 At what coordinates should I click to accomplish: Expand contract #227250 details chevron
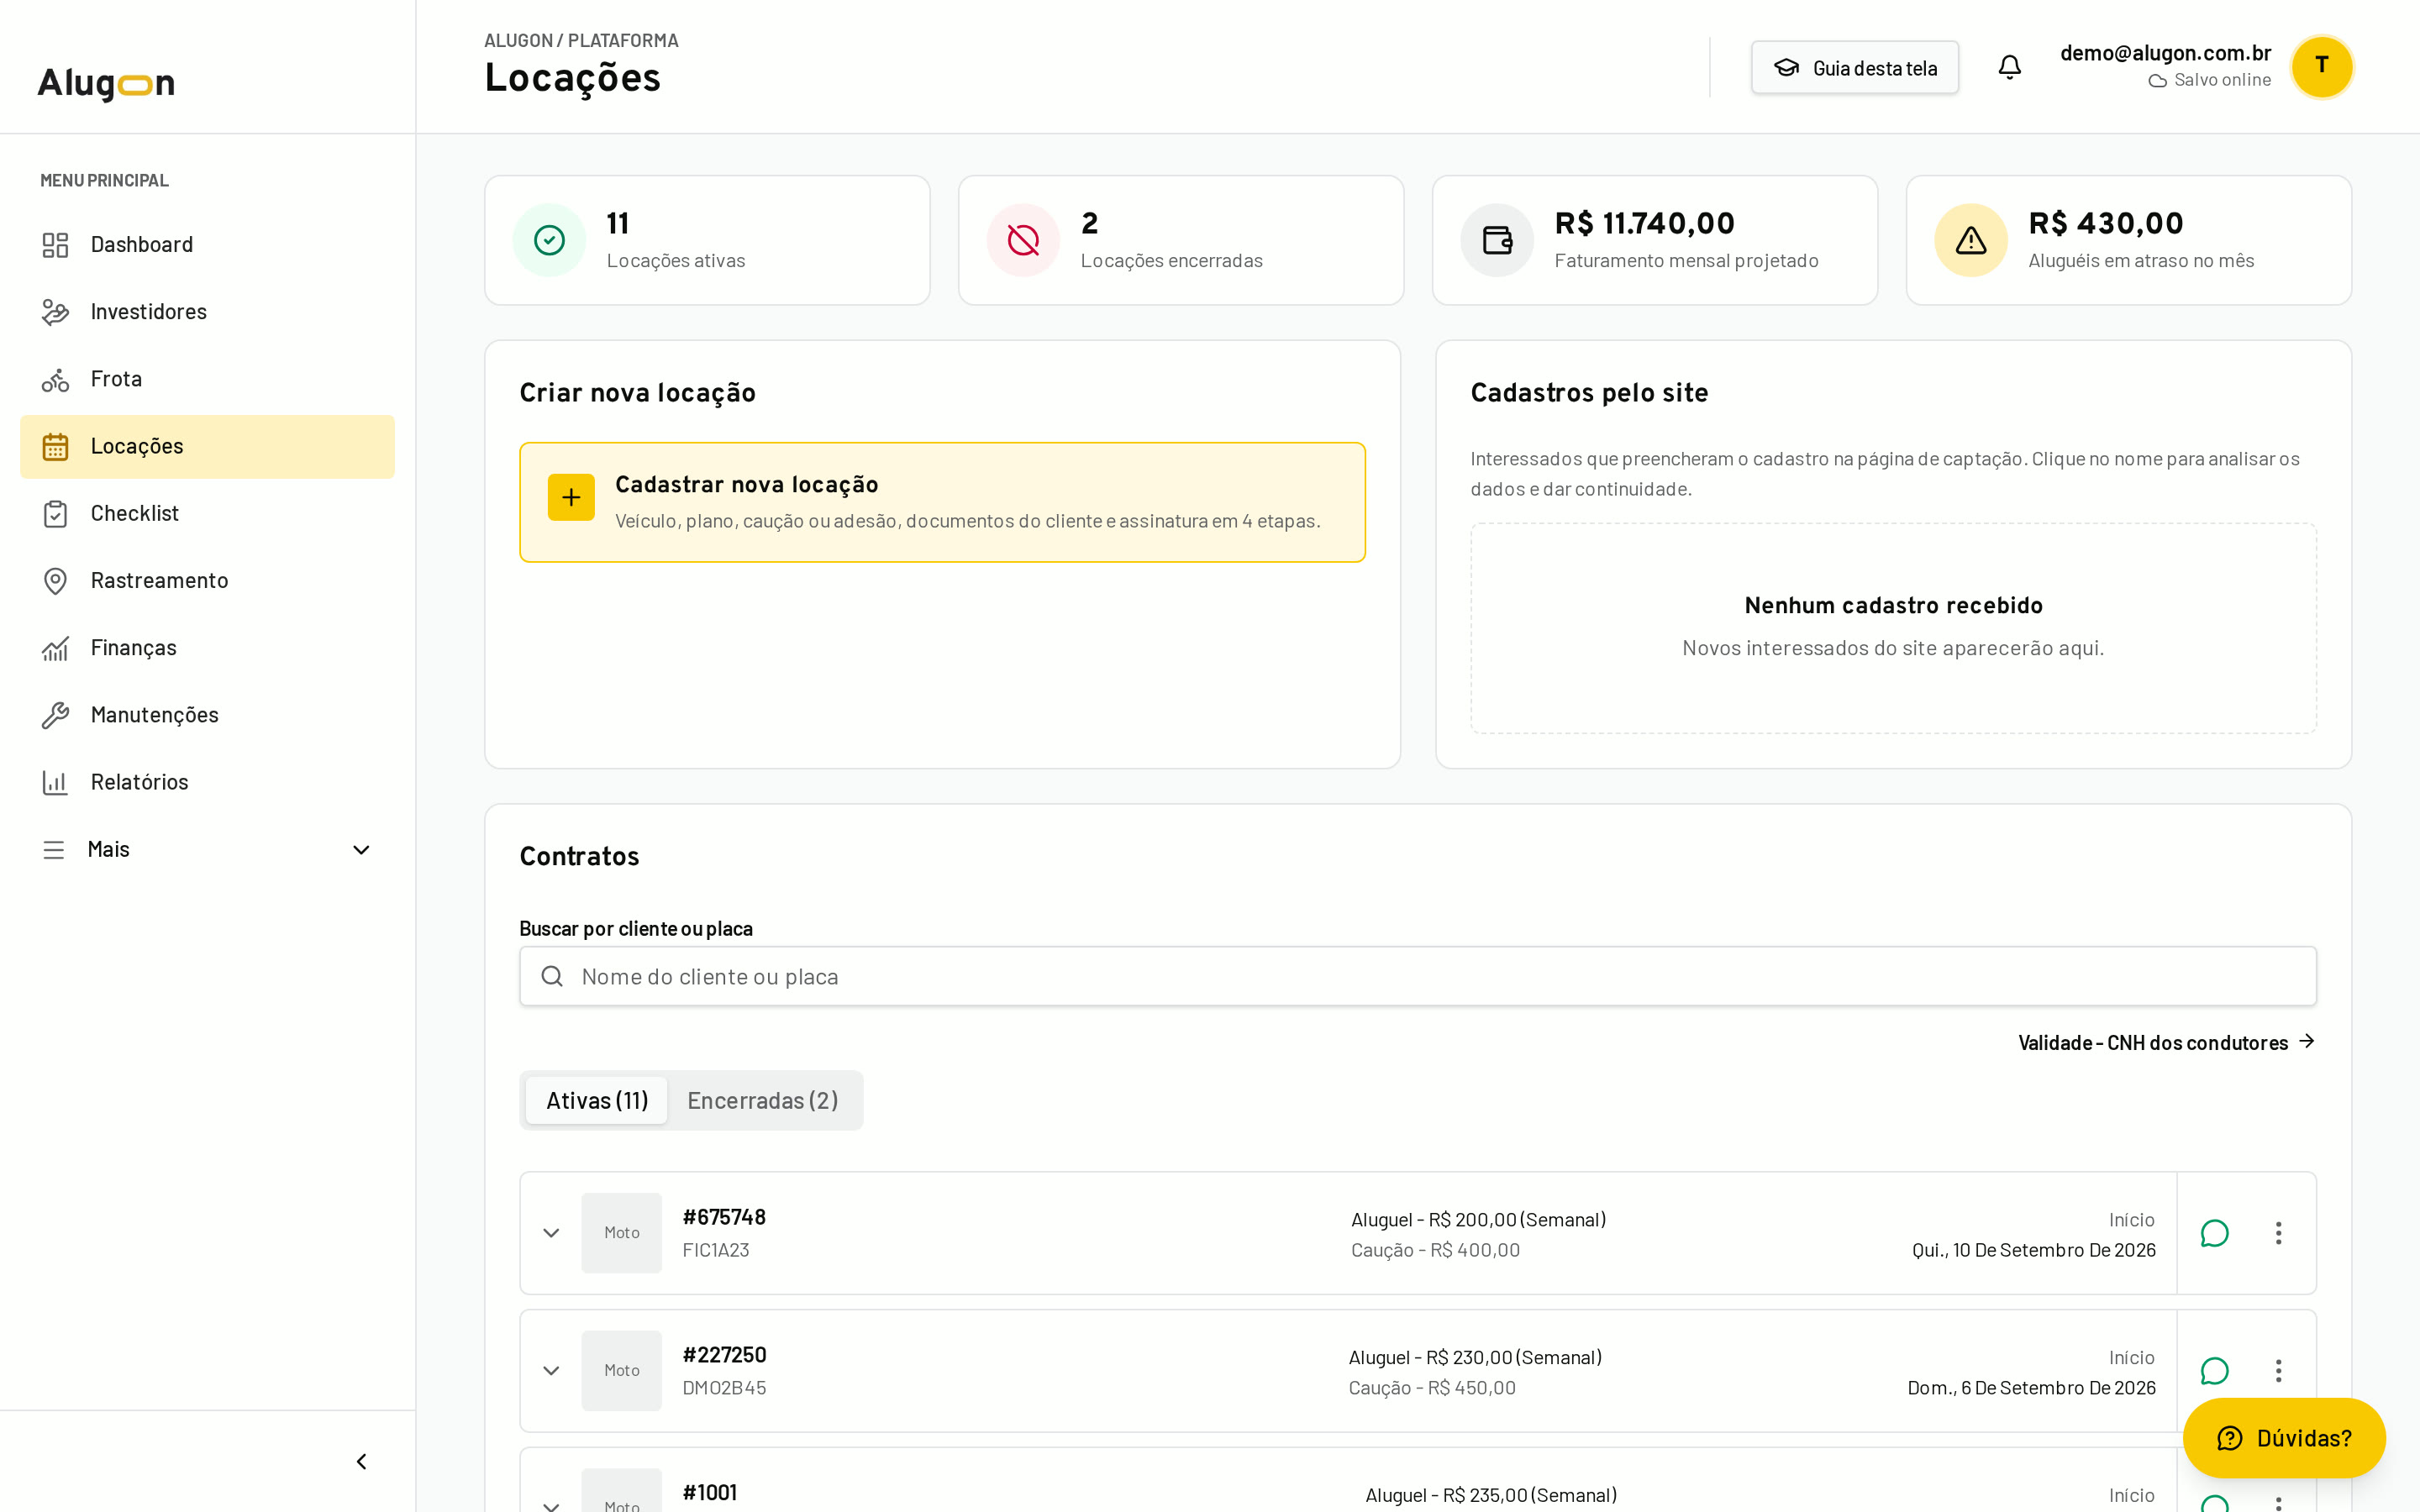click(x=551, y=1370)
